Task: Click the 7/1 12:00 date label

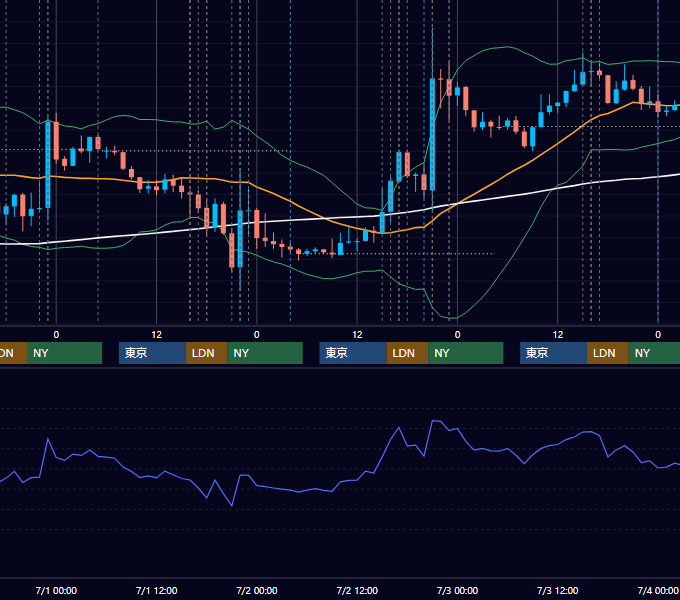Action: coord(157,590)
